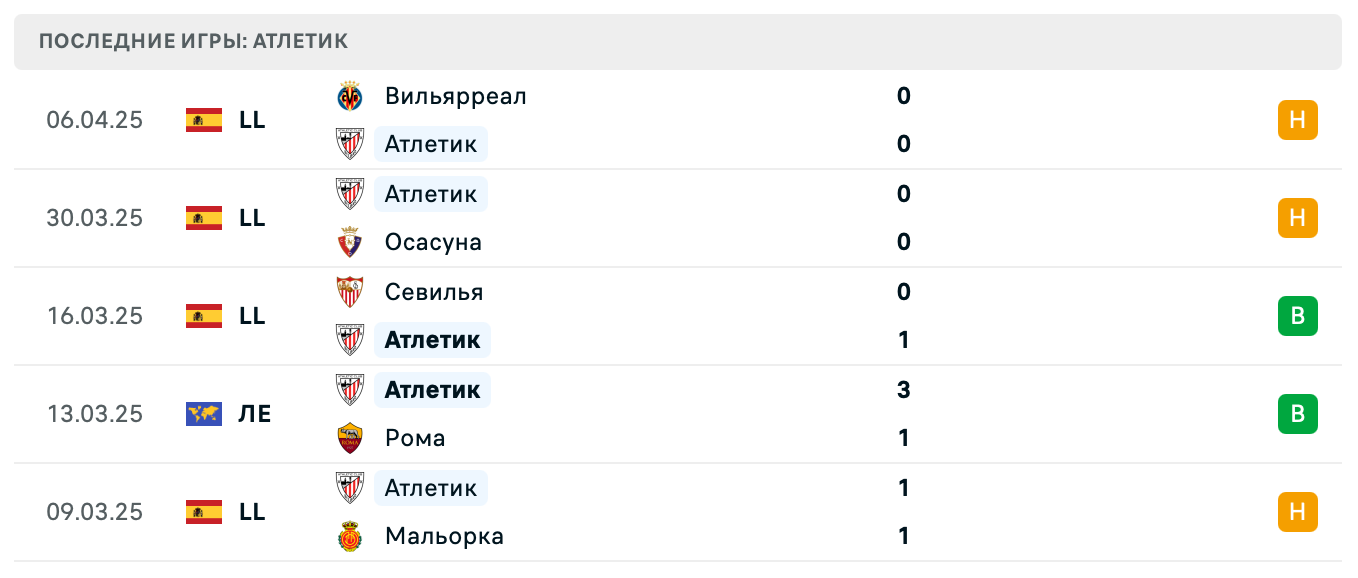This screenshot has width=1358, height=578.
Task: Click the 16.03.25 match date
Action: [x=95, y=316]
